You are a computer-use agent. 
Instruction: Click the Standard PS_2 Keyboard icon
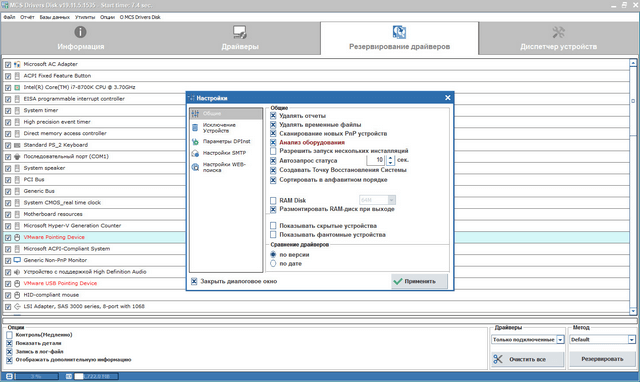[x=17, y=145]
